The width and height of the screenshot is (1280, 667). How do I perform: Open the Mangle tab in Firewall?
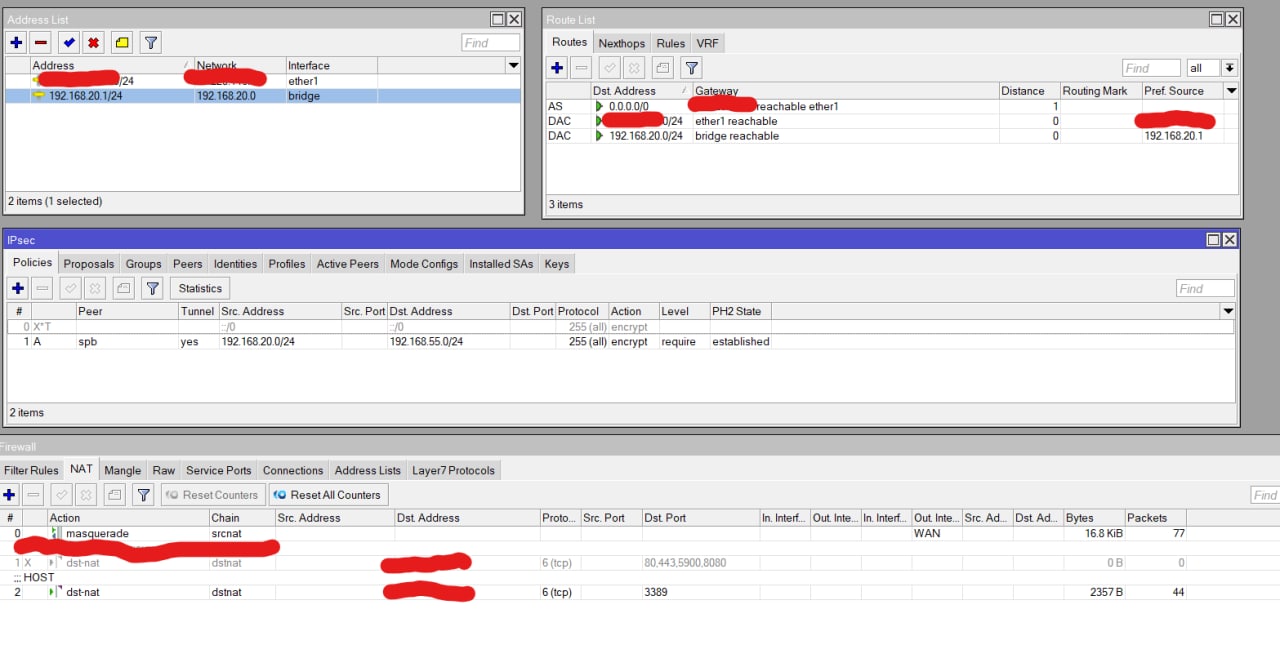[x=122, y=470]
